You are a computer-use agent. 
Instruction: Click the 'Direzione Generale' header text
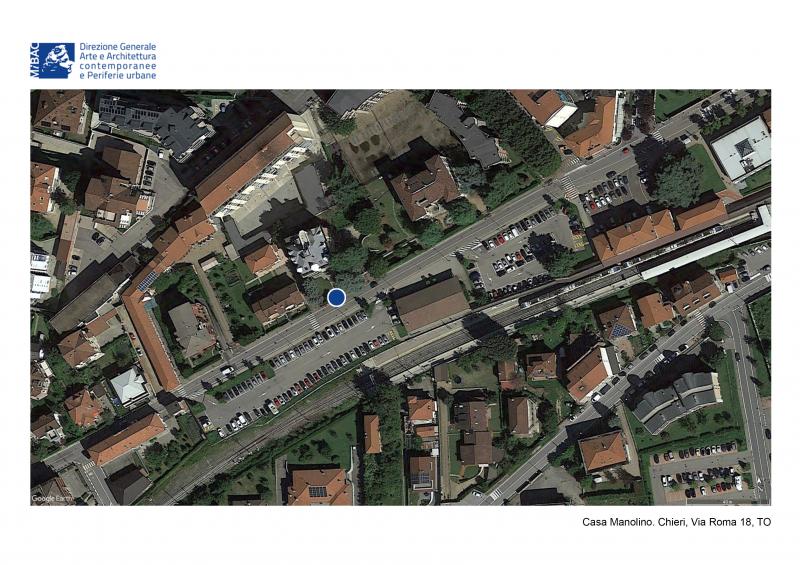117,47
